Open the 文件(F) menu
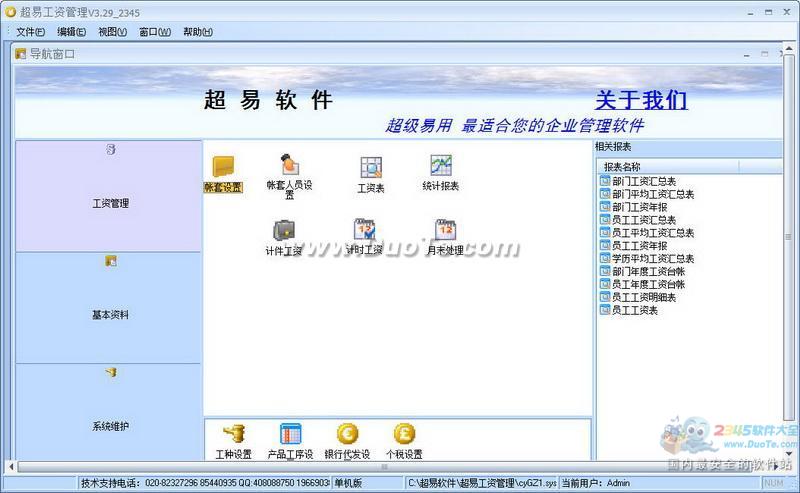The image size is (800, 493). click(x=30, y=32)
